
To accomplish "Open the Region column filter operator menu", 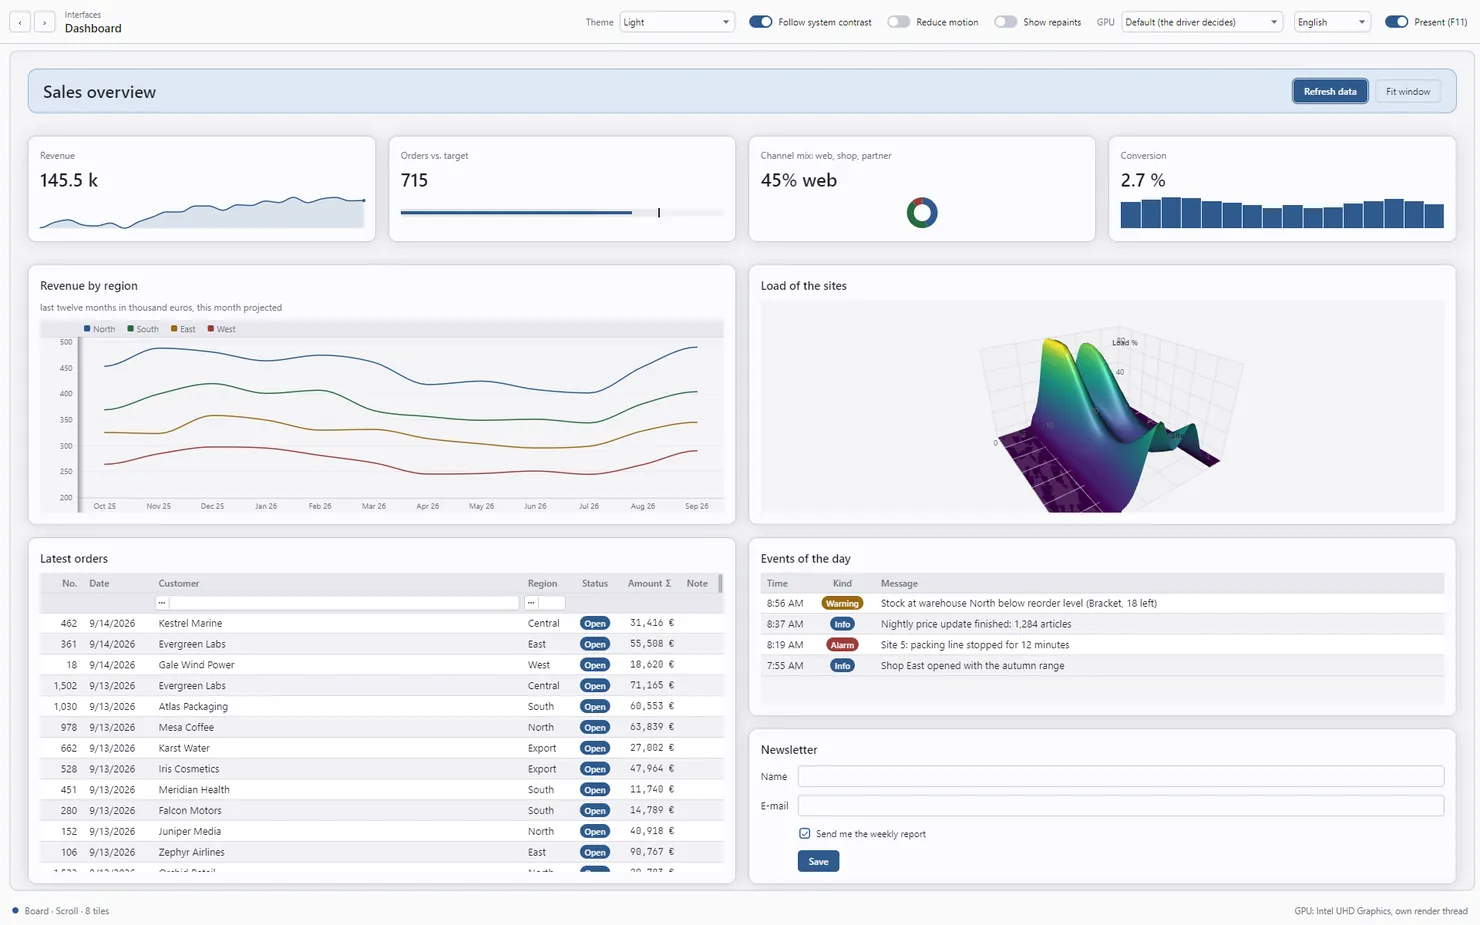I will click(531, 603).
